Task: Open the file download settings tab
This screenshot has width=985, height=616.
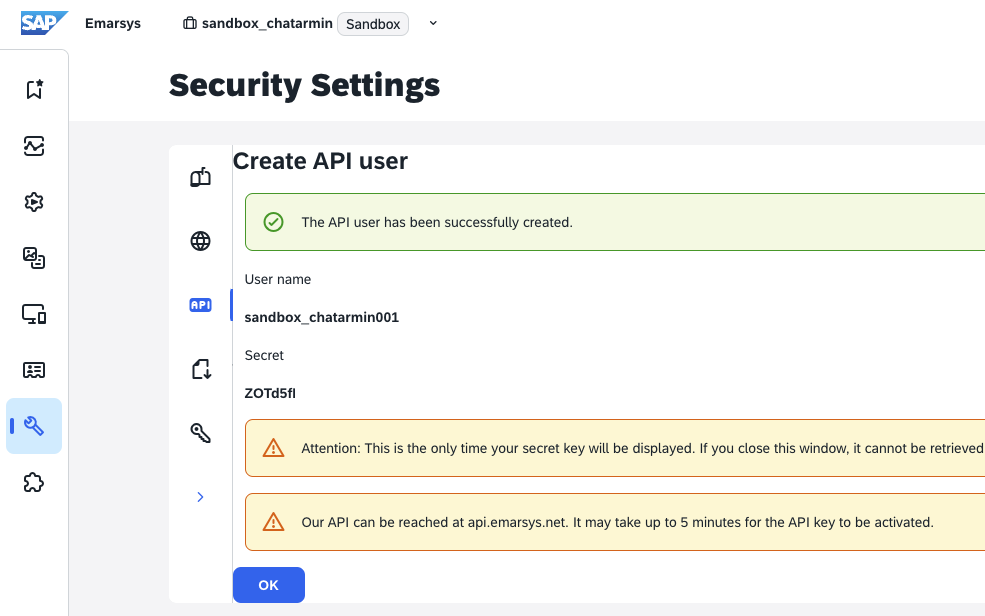Action: coord(200,369)
